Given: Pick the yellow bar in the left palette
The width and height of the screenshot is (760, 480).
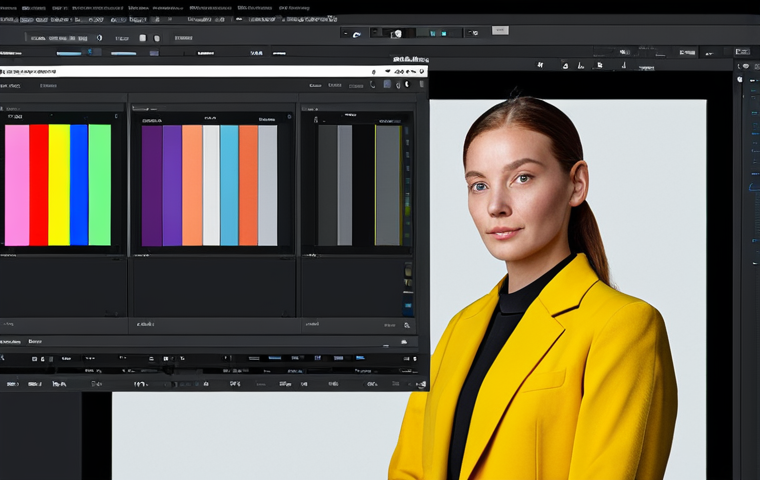Looking at the screenshot, I should [x=59, y=185].
